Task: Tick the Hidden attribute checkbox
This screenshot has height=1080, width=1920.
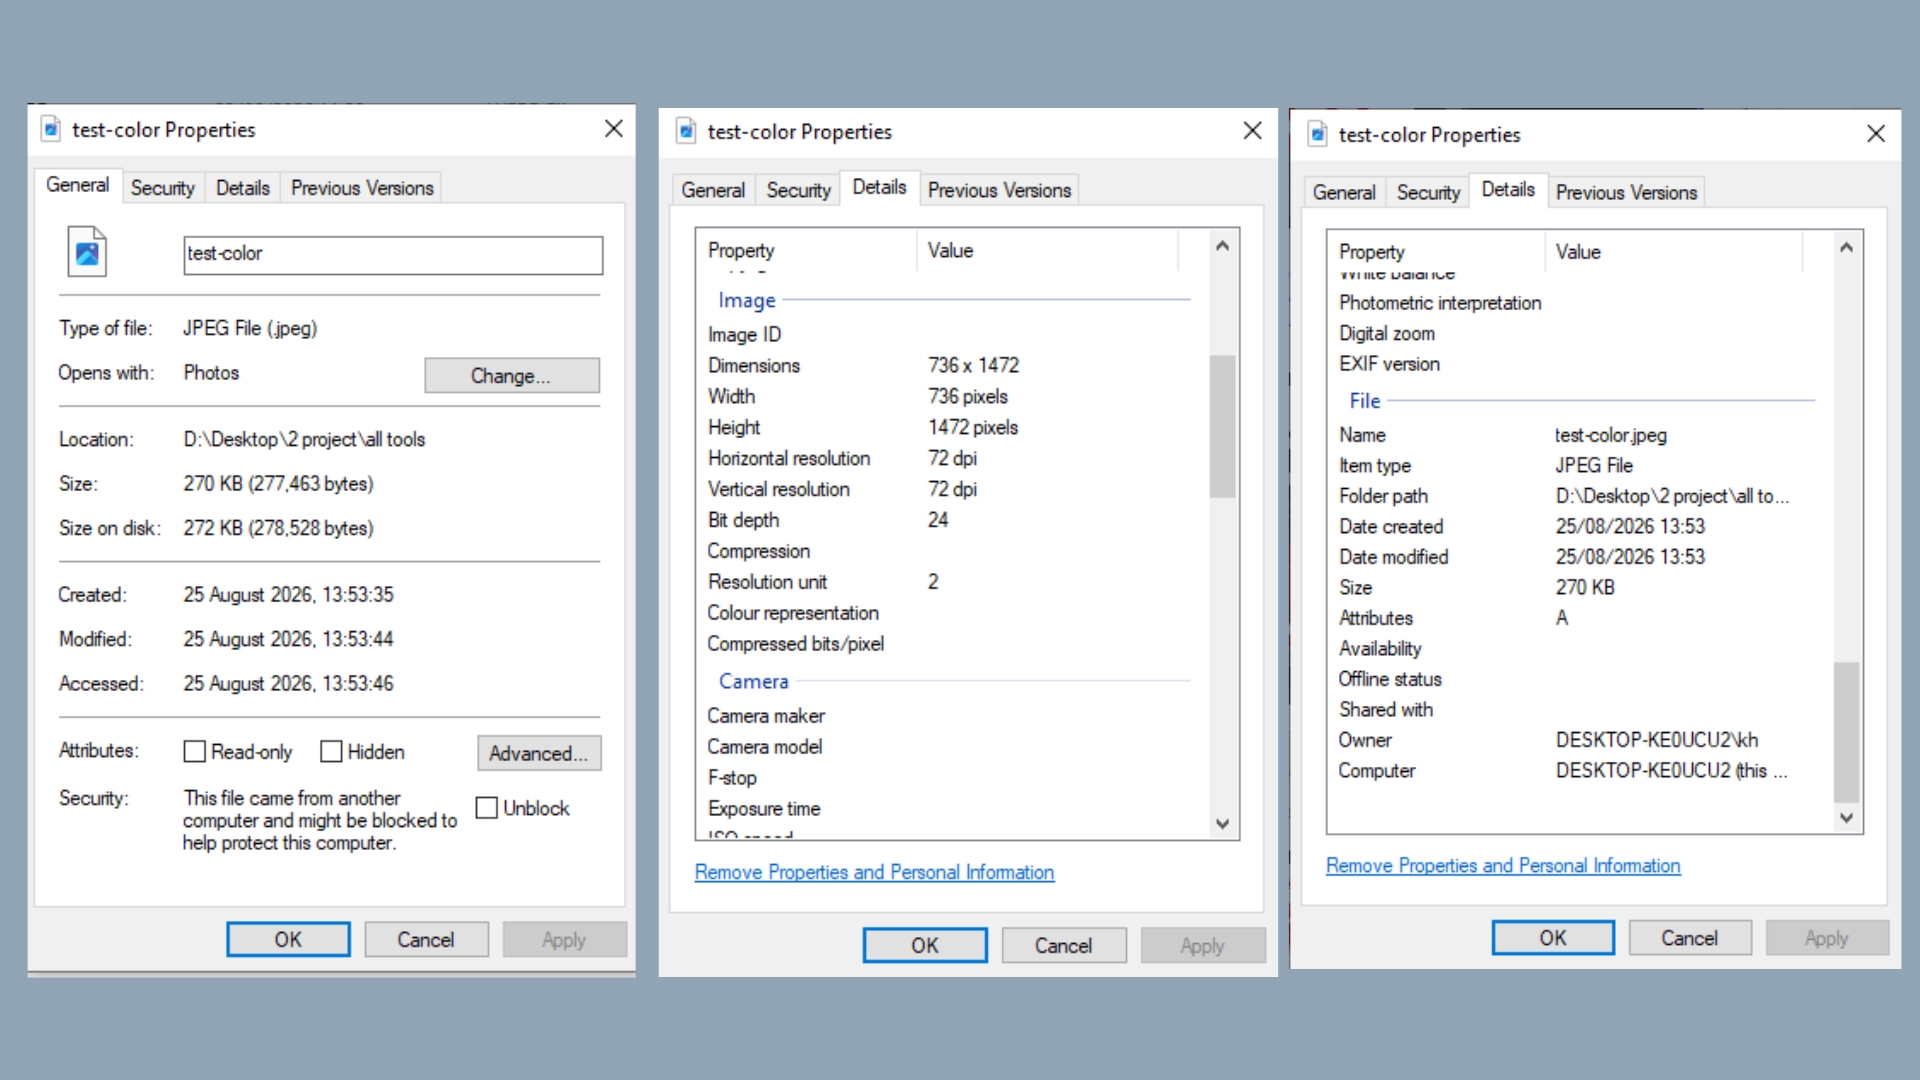Action: pyautogui.click(x=331, y=751)
